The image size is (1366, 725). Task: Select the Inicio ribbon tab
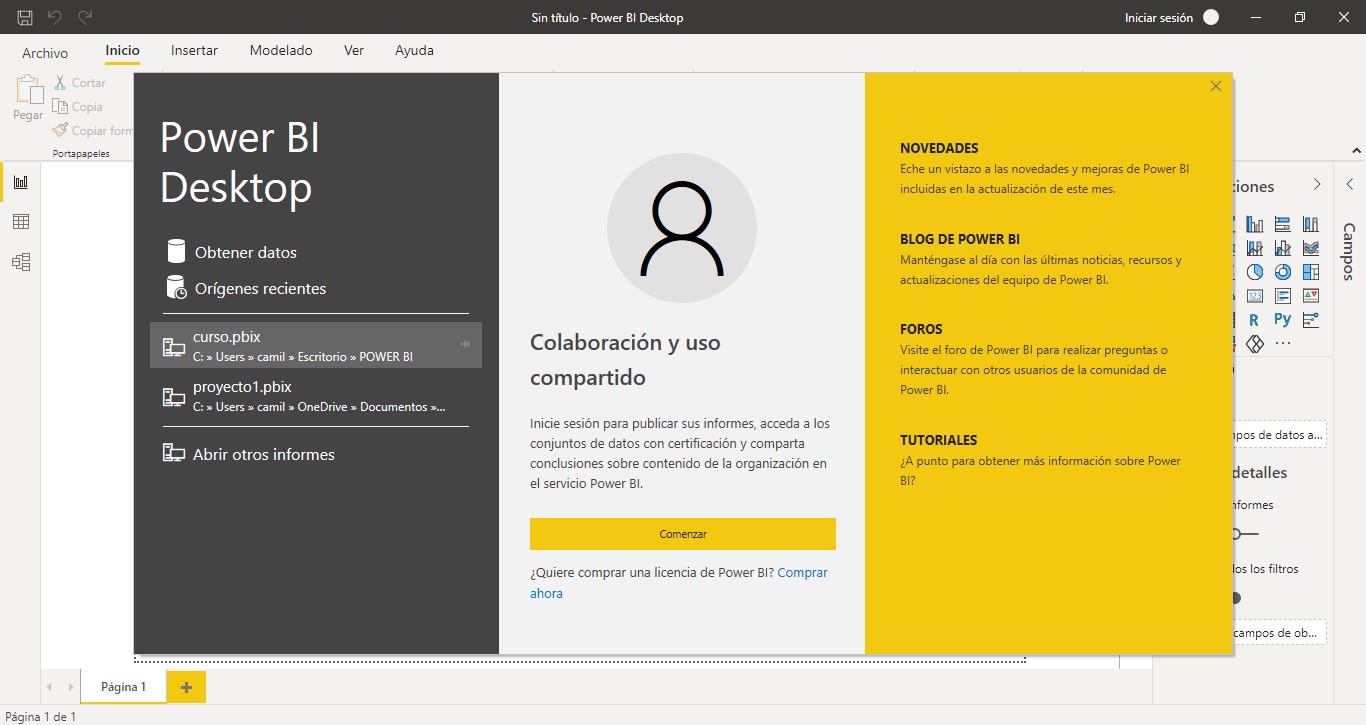[x=123, y=50]
